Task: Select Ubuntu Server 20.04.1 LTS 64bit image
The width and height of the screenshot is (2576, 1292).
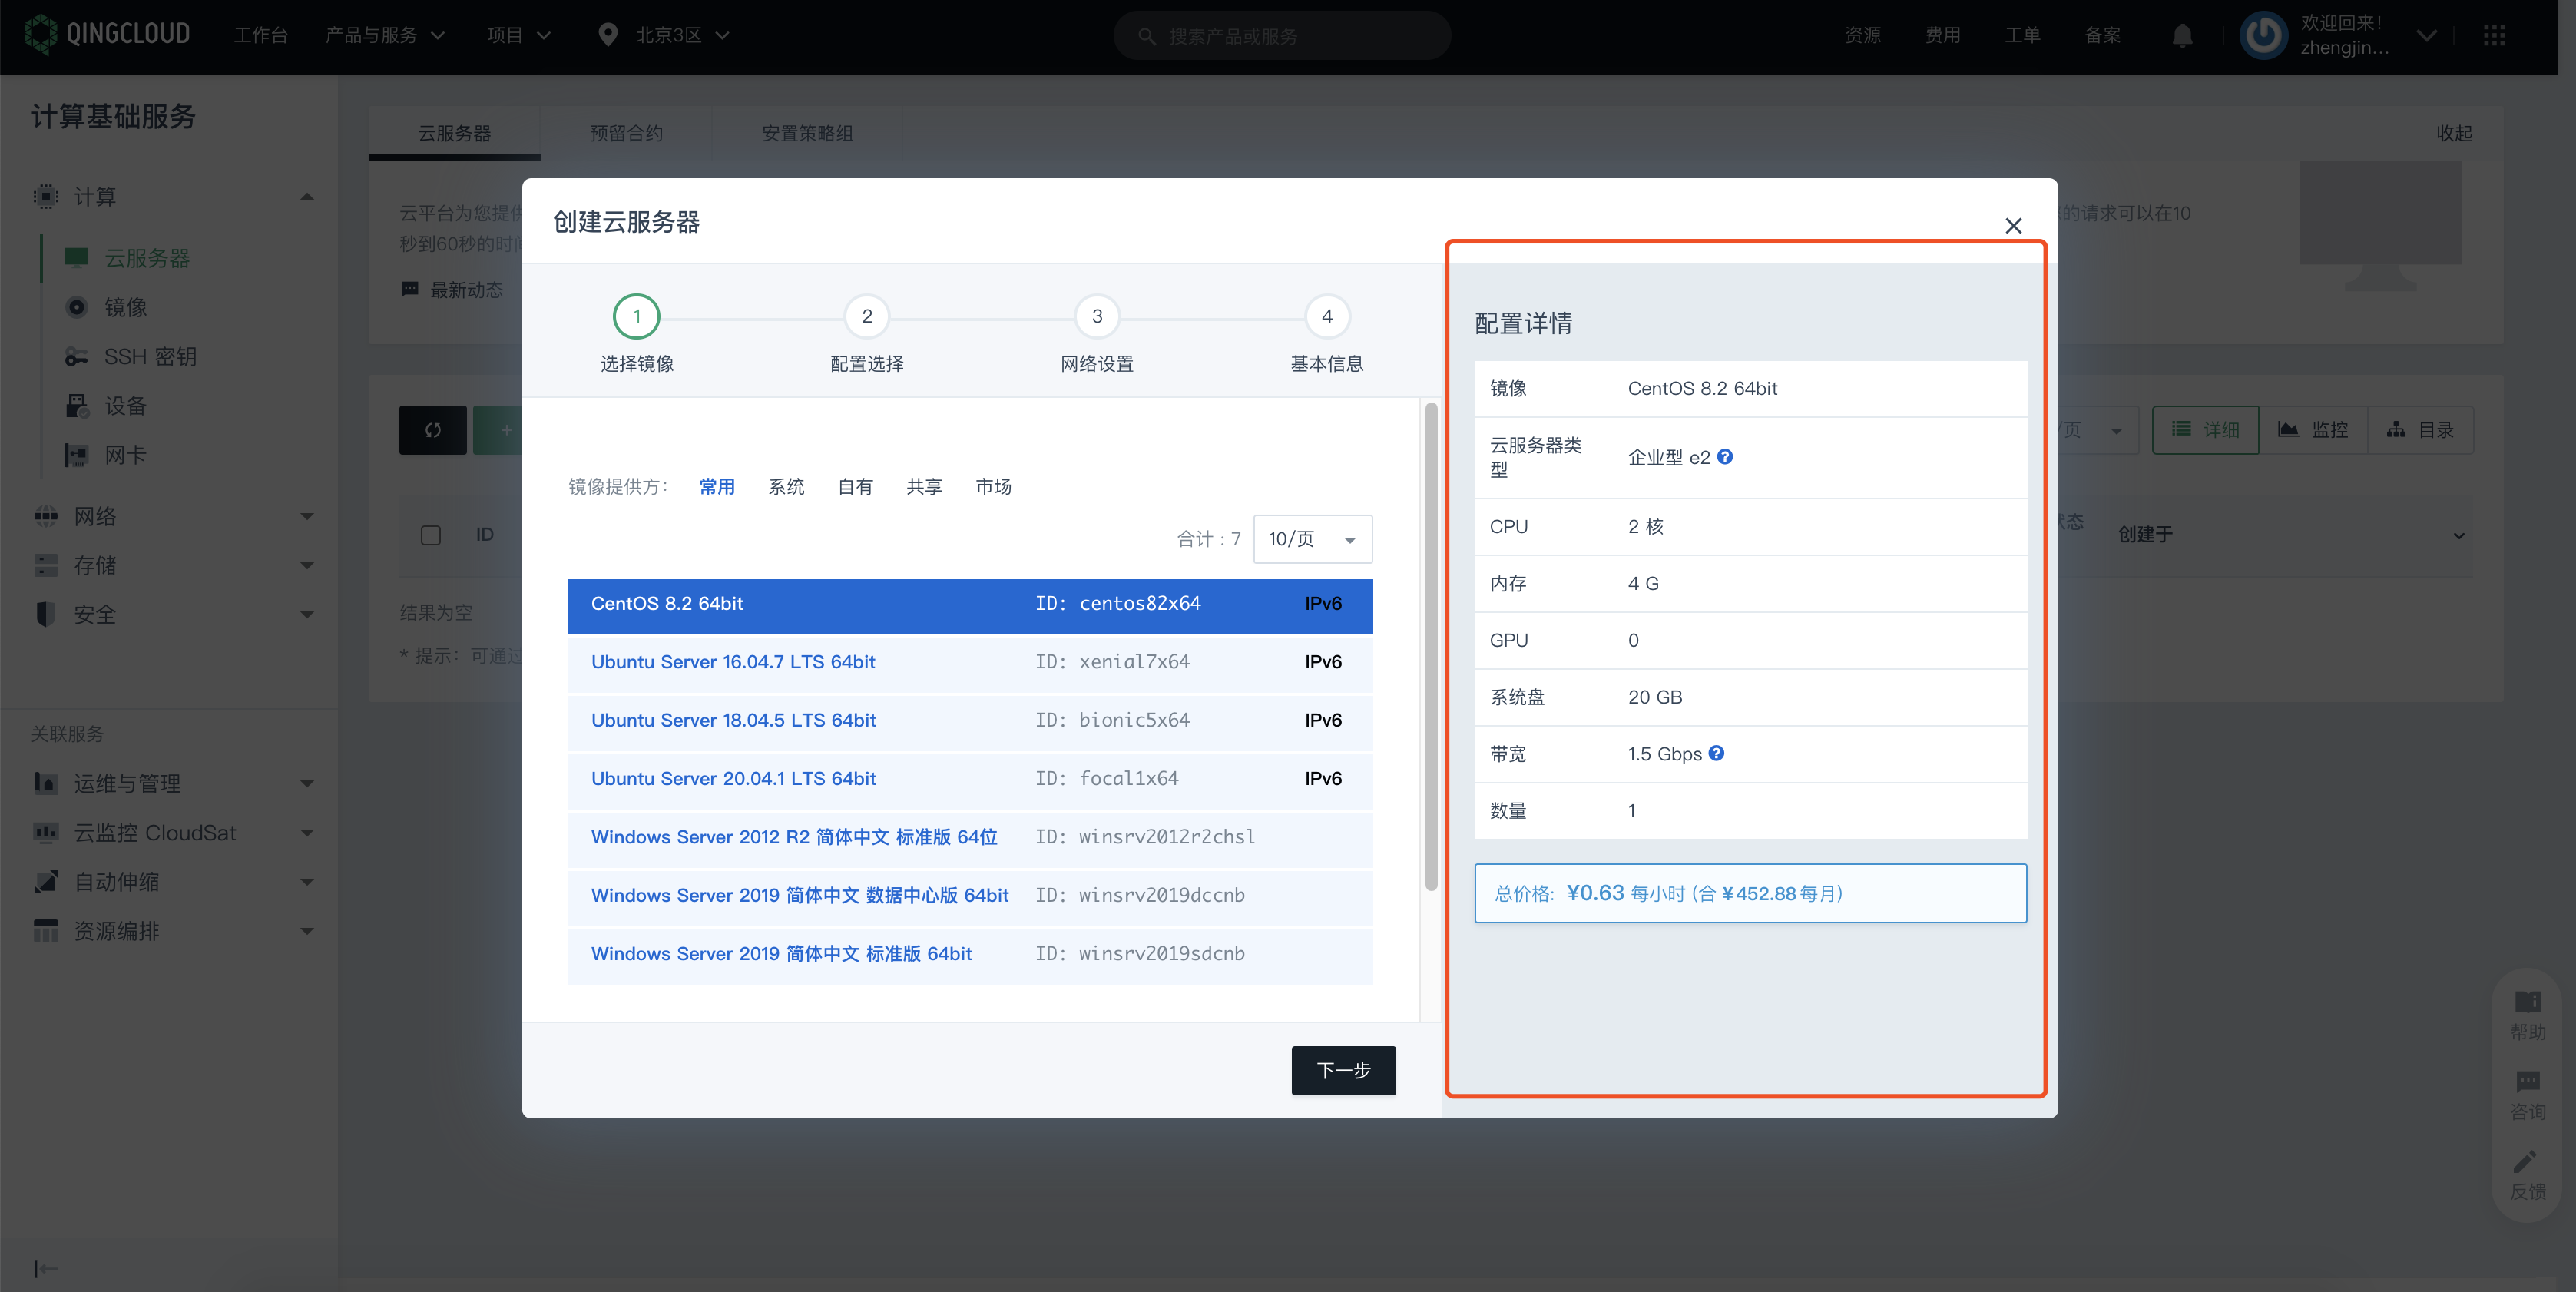Action: pos(733,778)
